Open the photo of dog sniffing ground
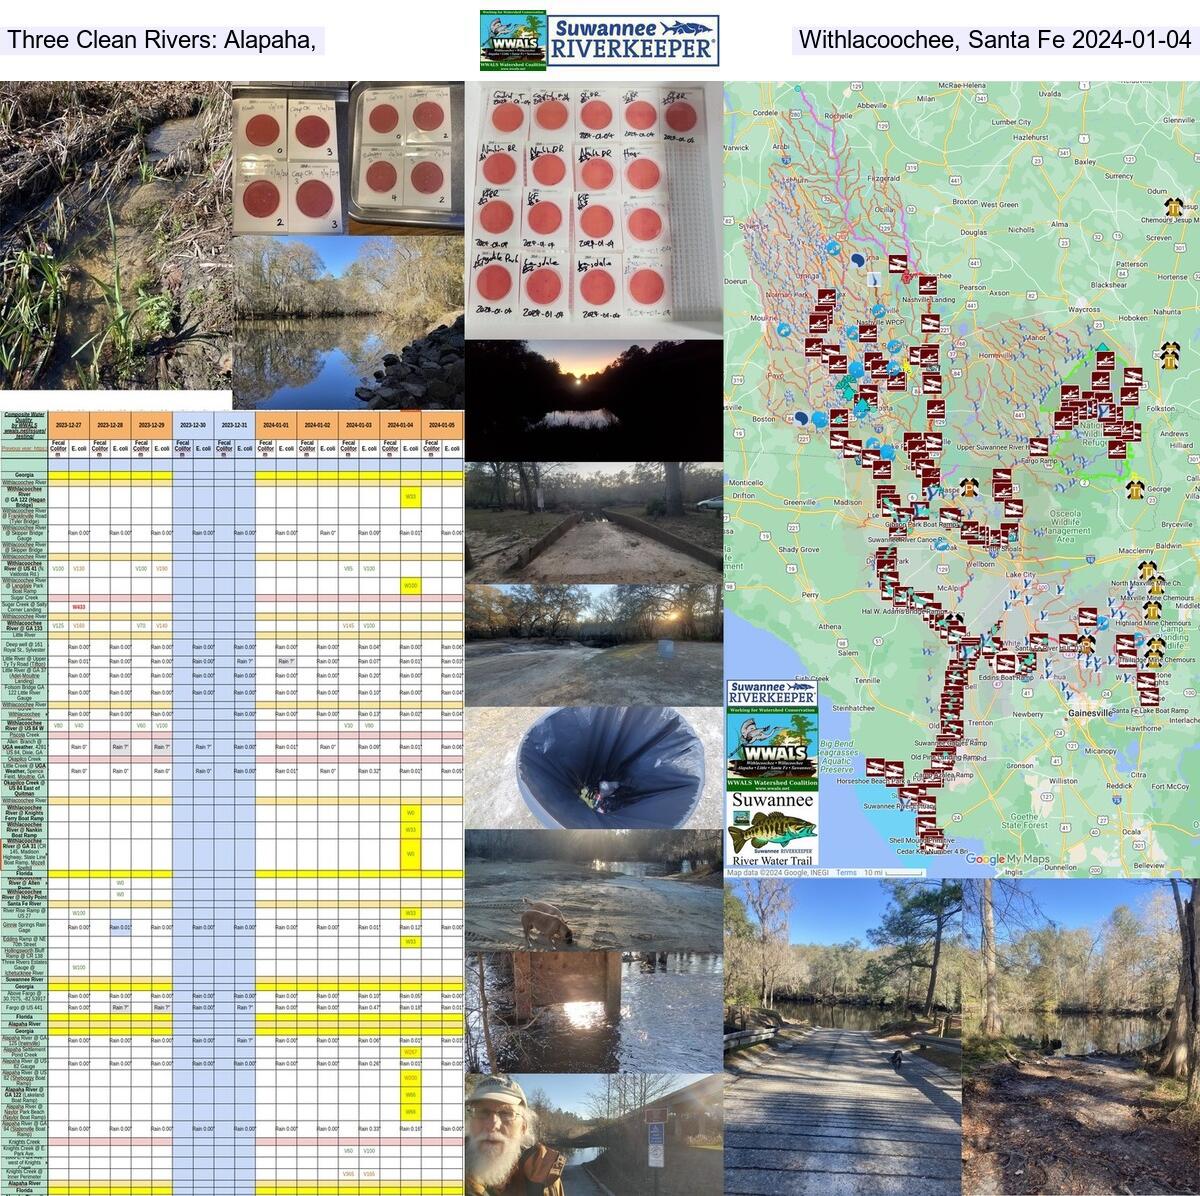This screenshot has height=1196, width=1200. click(593, 890)
